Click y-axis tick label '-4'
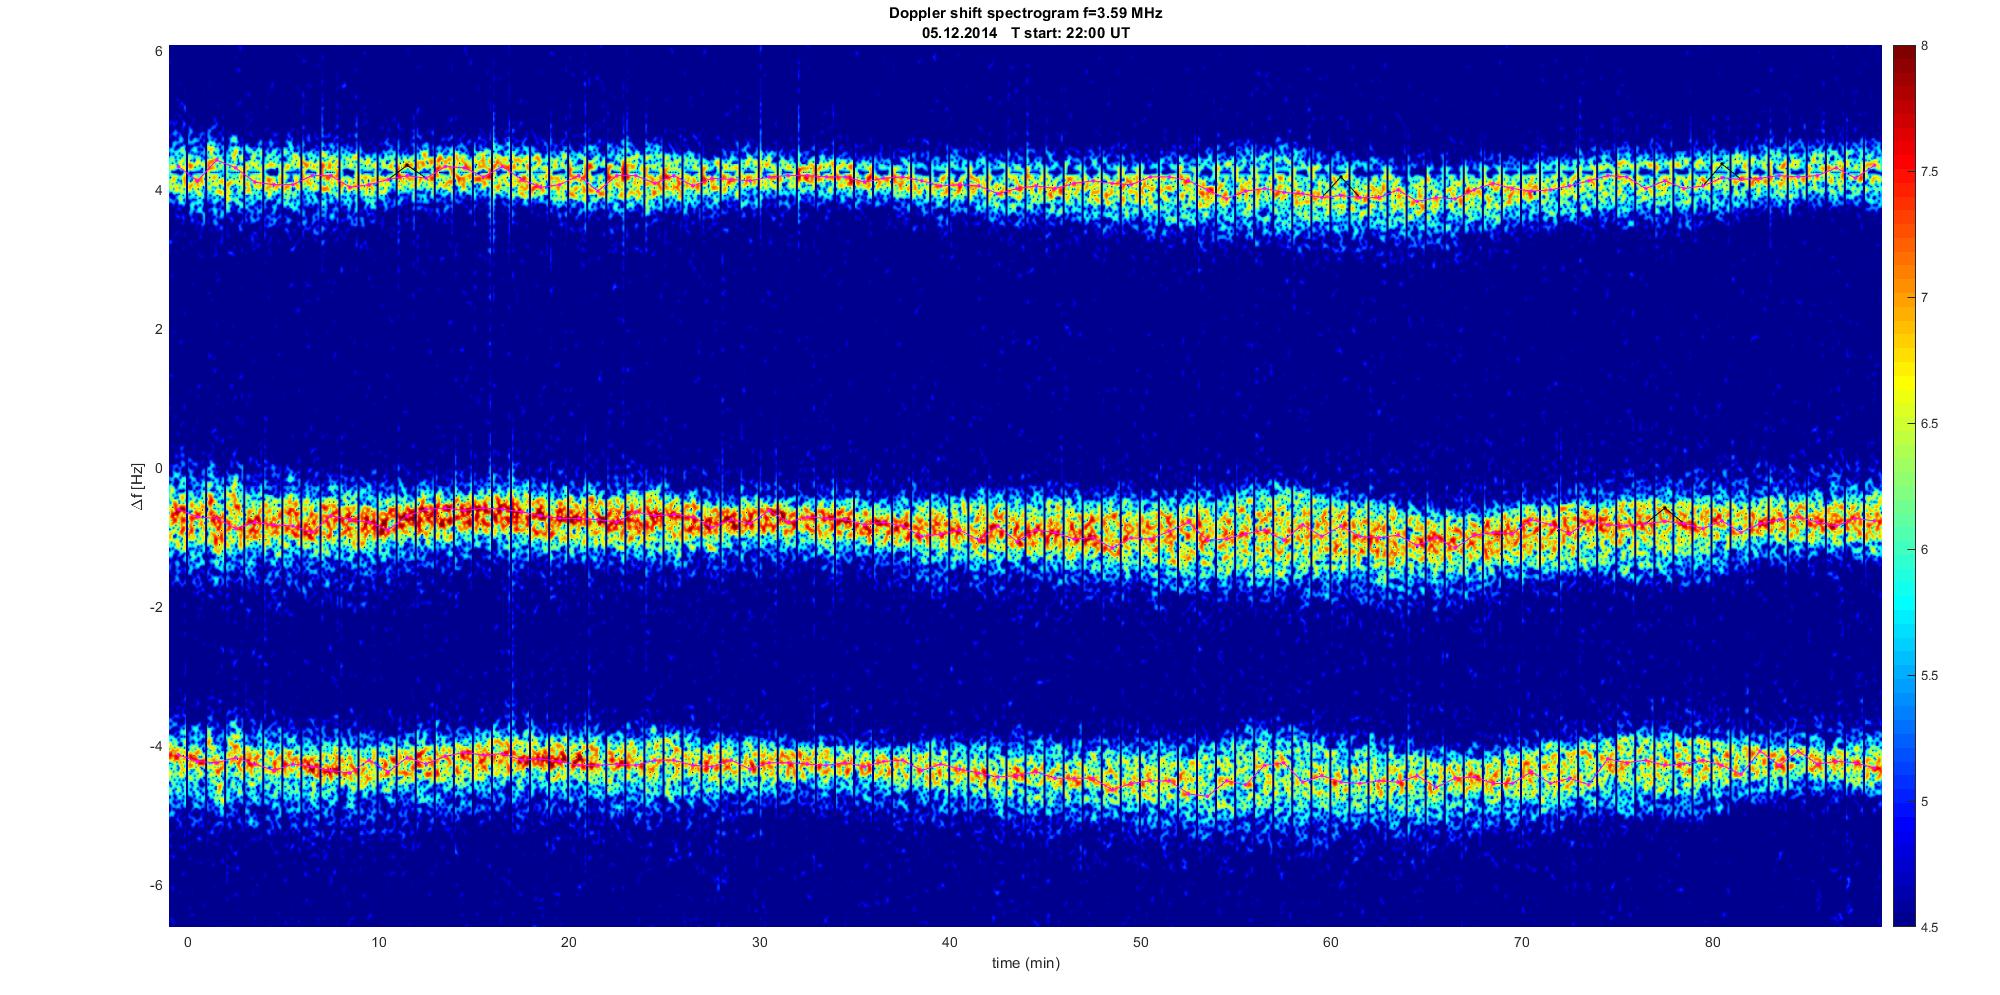This screenshot has width=2000, height=995. [x=156, y=746]
